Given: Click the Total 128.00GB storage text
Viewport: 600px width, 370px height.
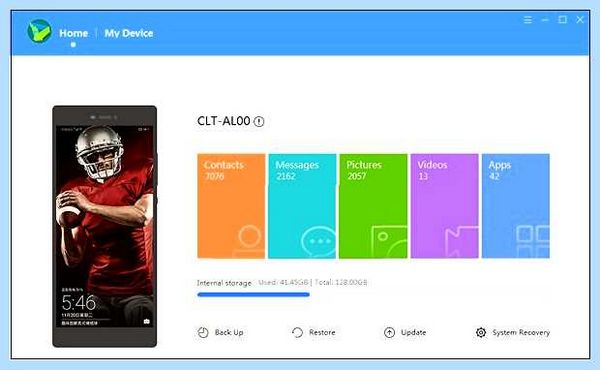Looking at the screenshot, I should (341, 282).
